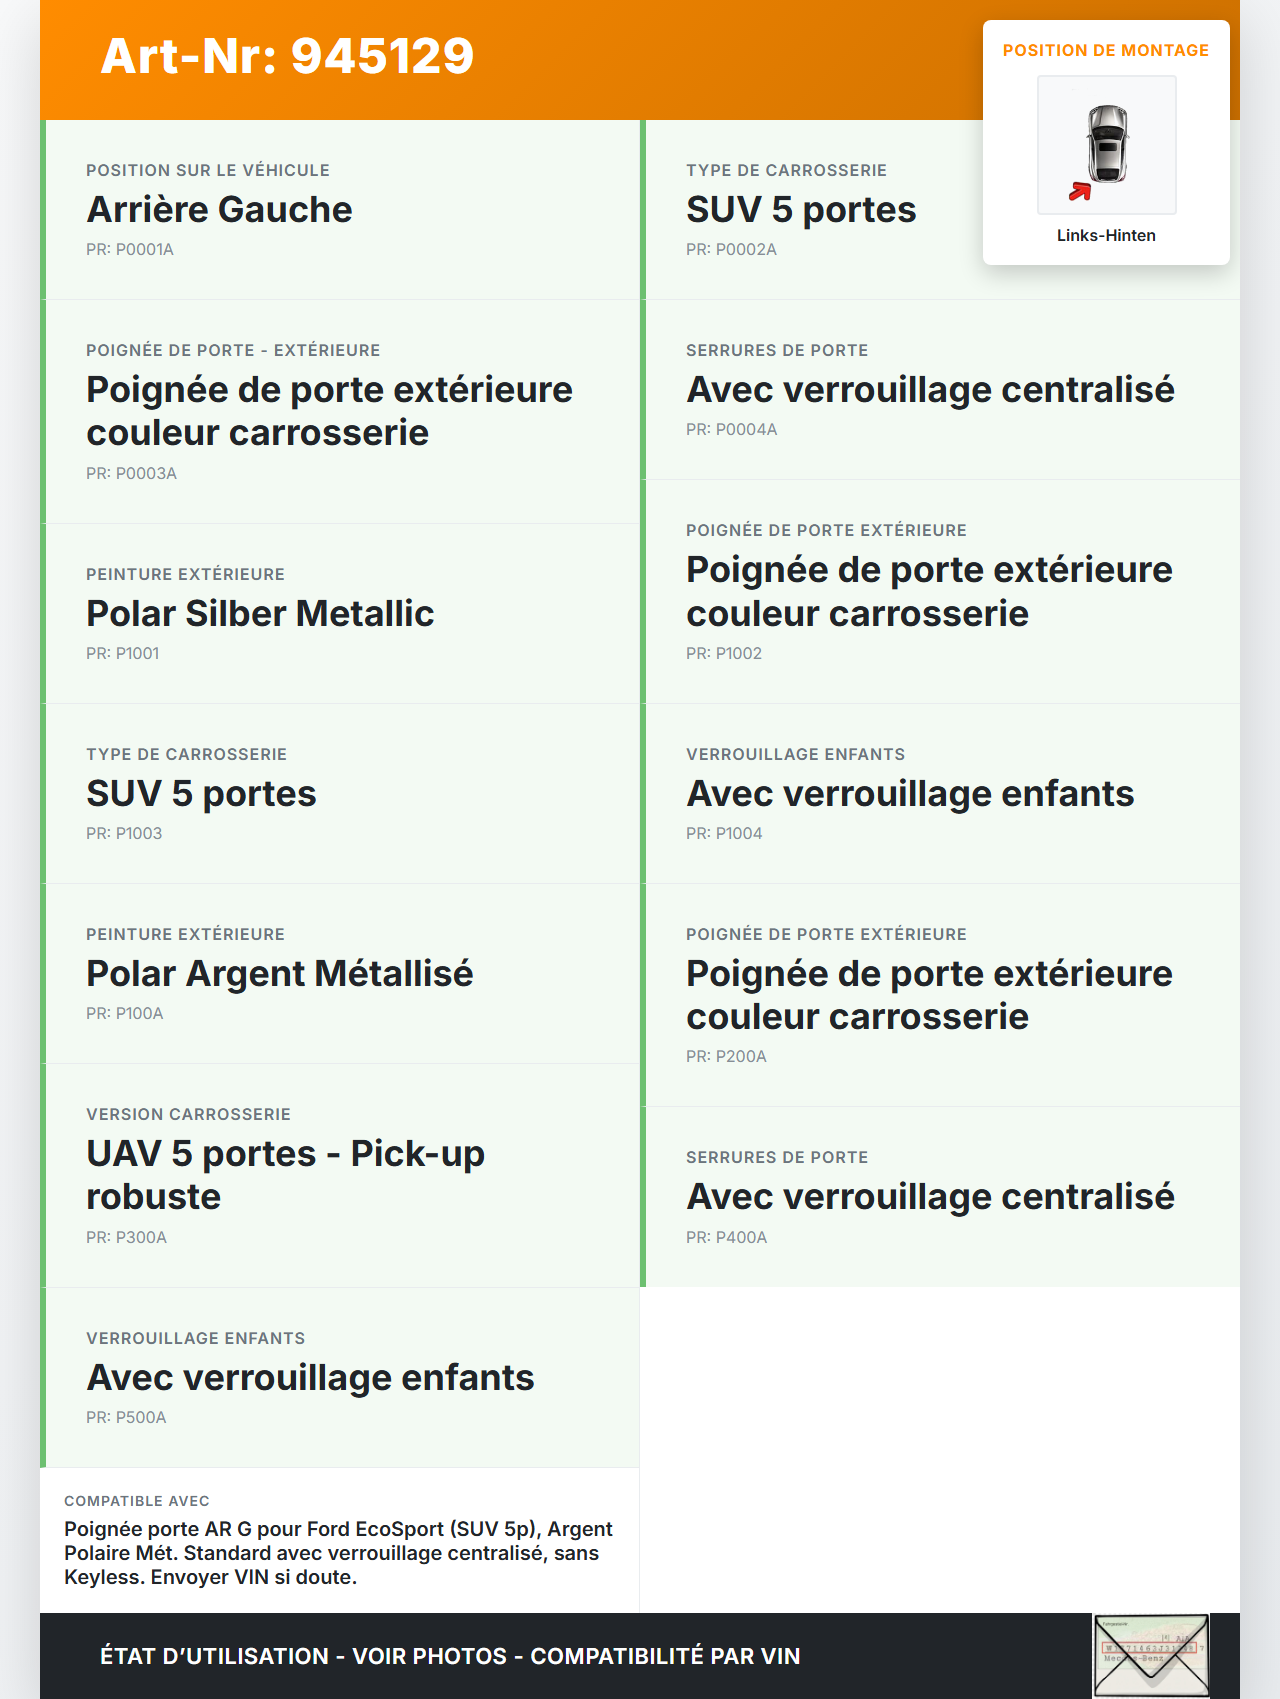This screenshot has height=1699, width=1280.
Task: Click the car mounting position diagram
Action: pyautogui.click(x=1106, y=144)
